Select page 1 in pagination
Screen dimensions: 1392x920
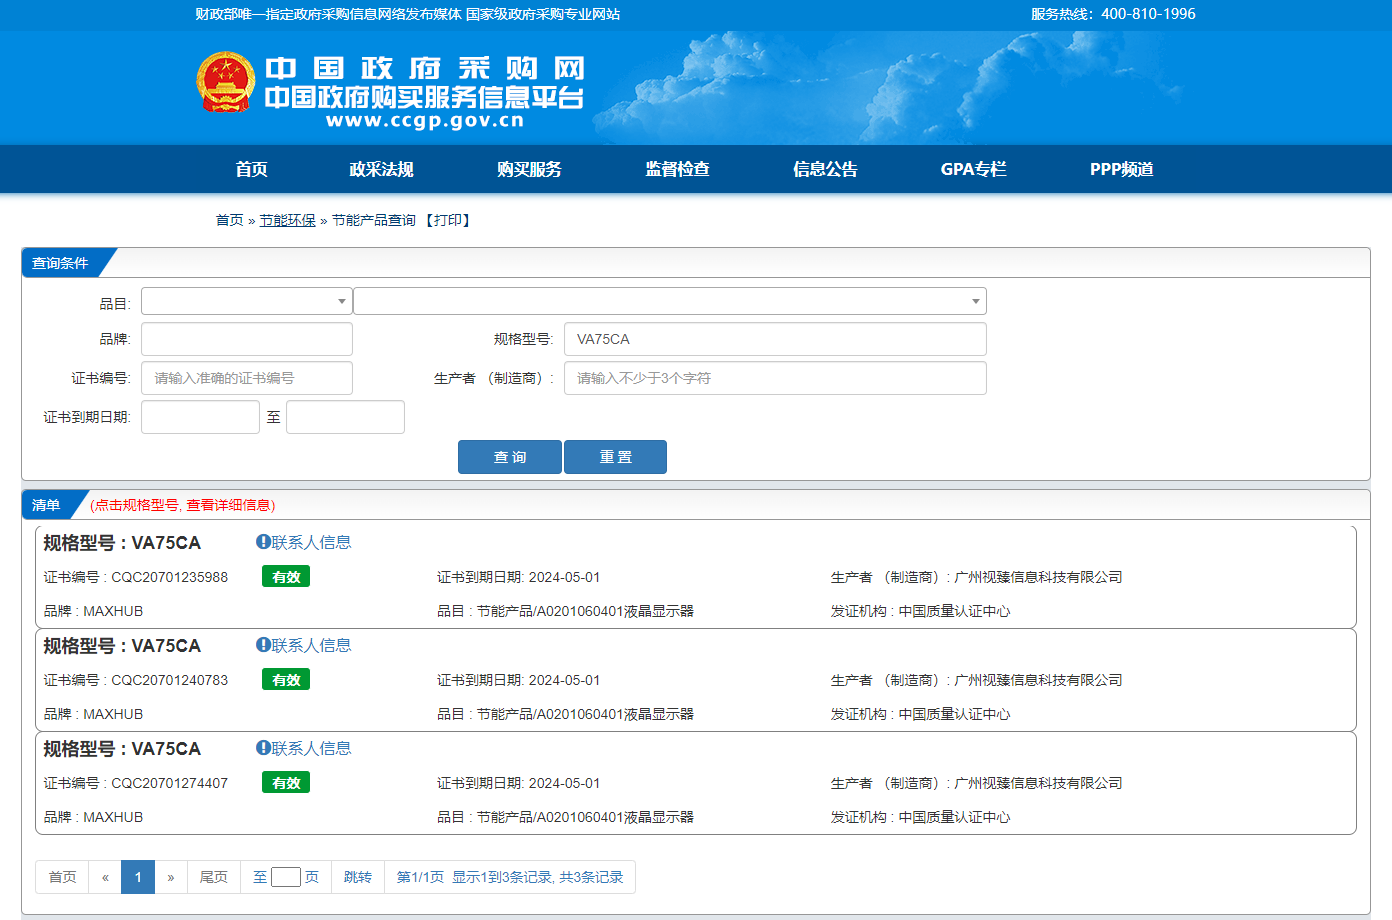[138, 877]
